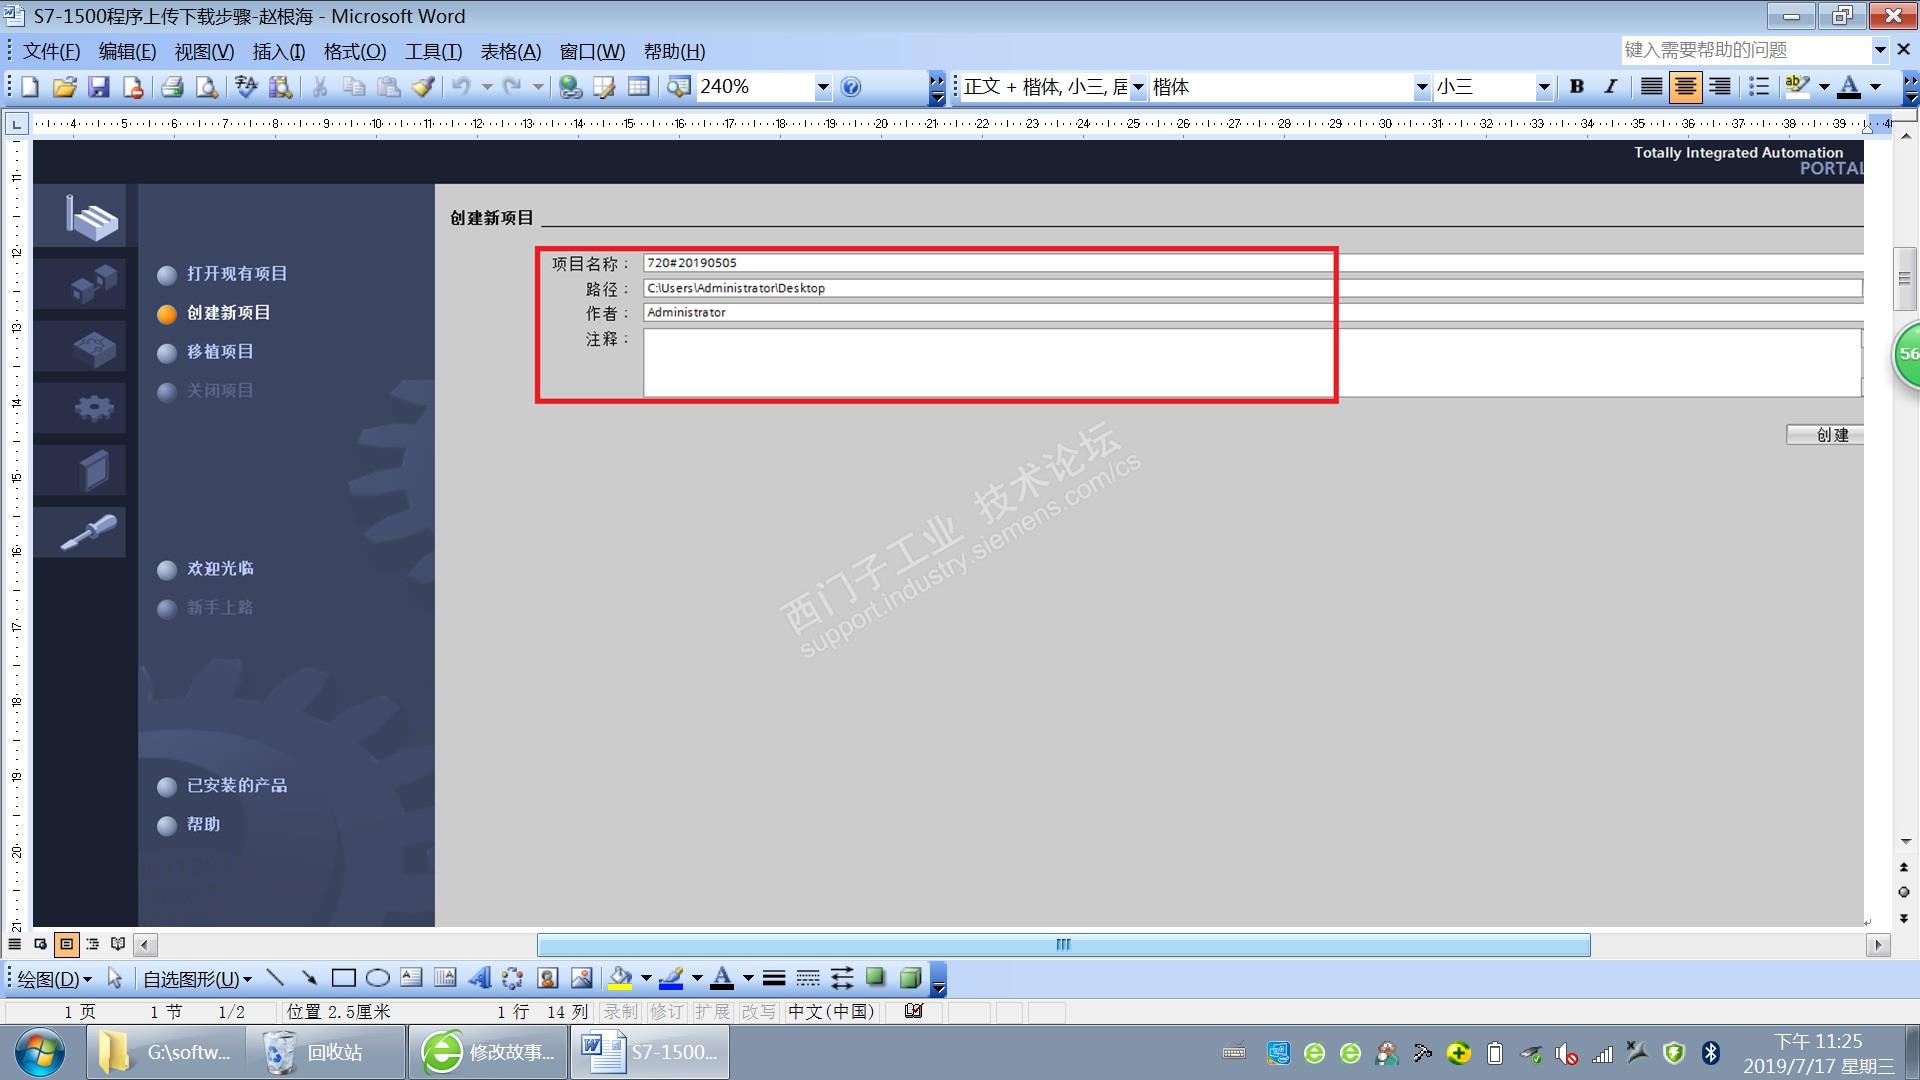The image size is (1920, 1080).
Task: Click the 自选图形(U) AutoShapes button
Action: pos(197,979)
